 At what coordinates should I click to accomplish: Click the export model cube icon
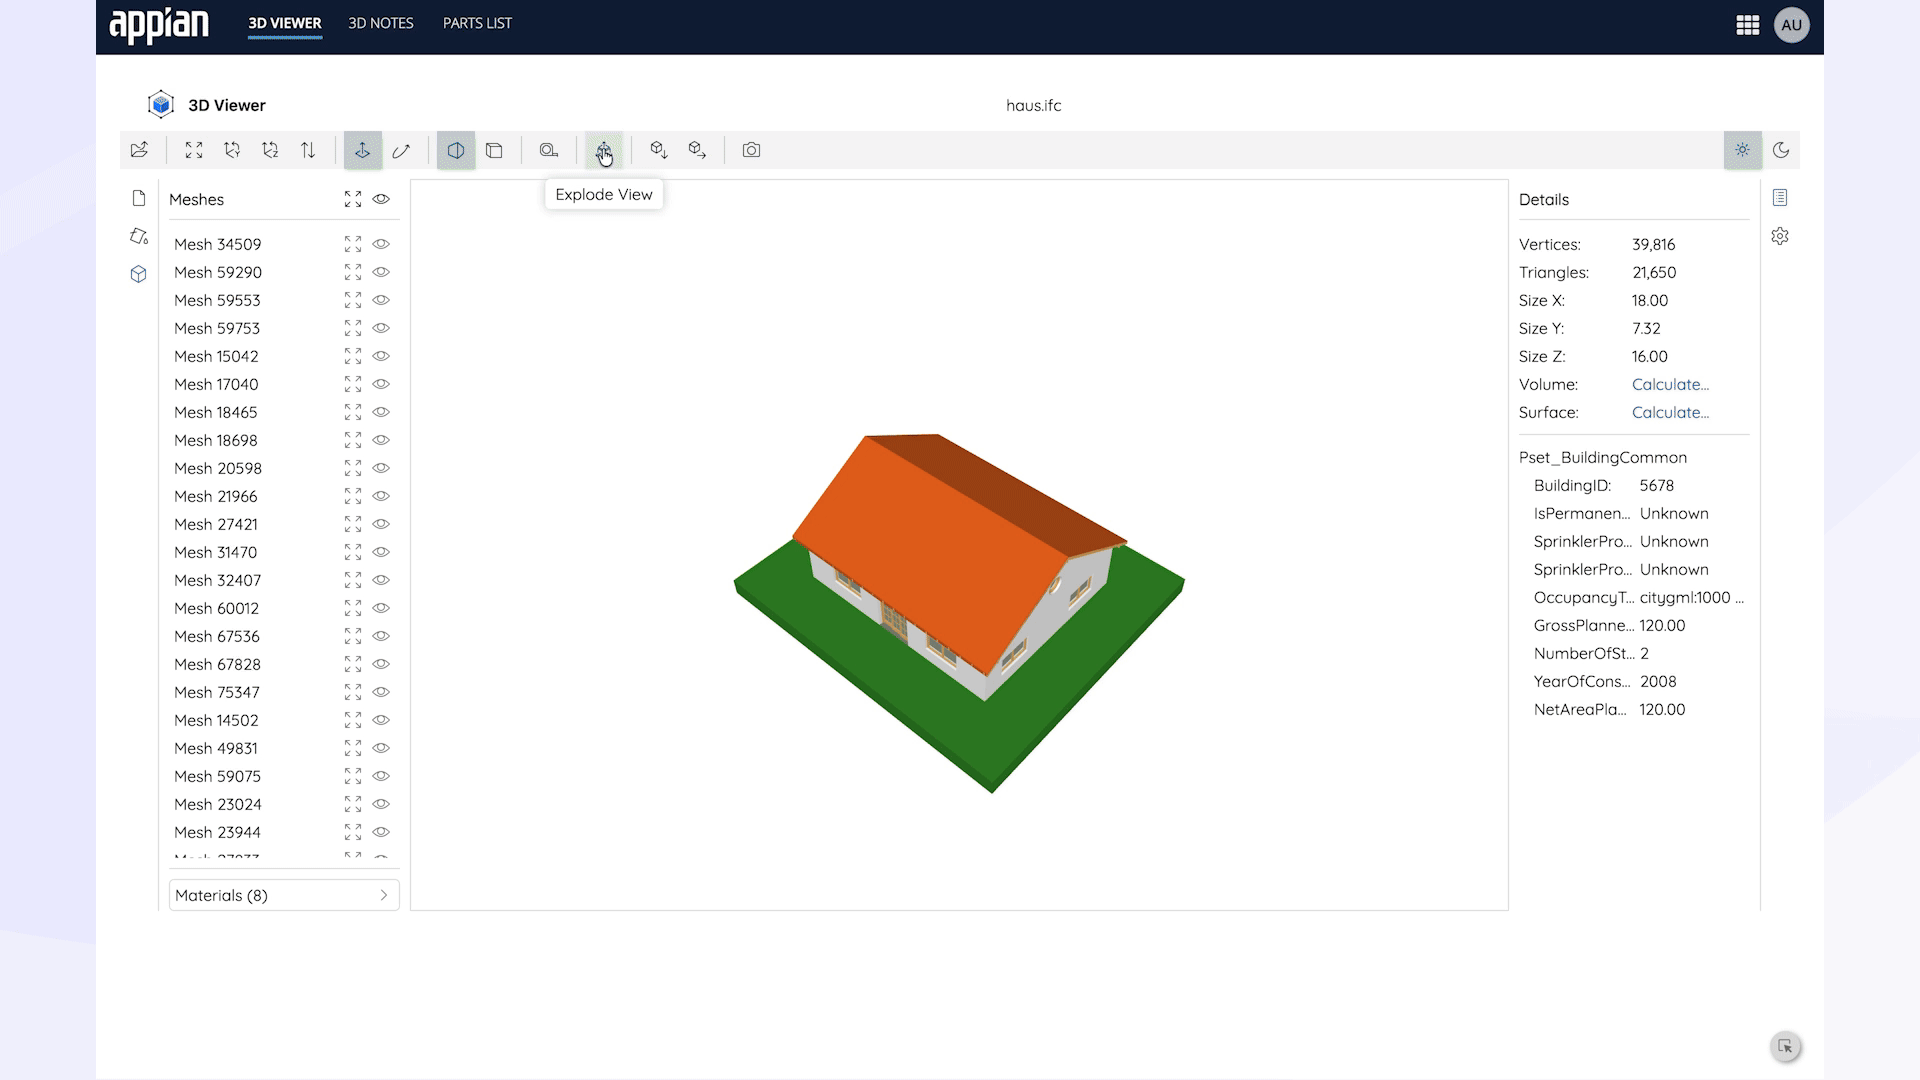coord(658,150)
